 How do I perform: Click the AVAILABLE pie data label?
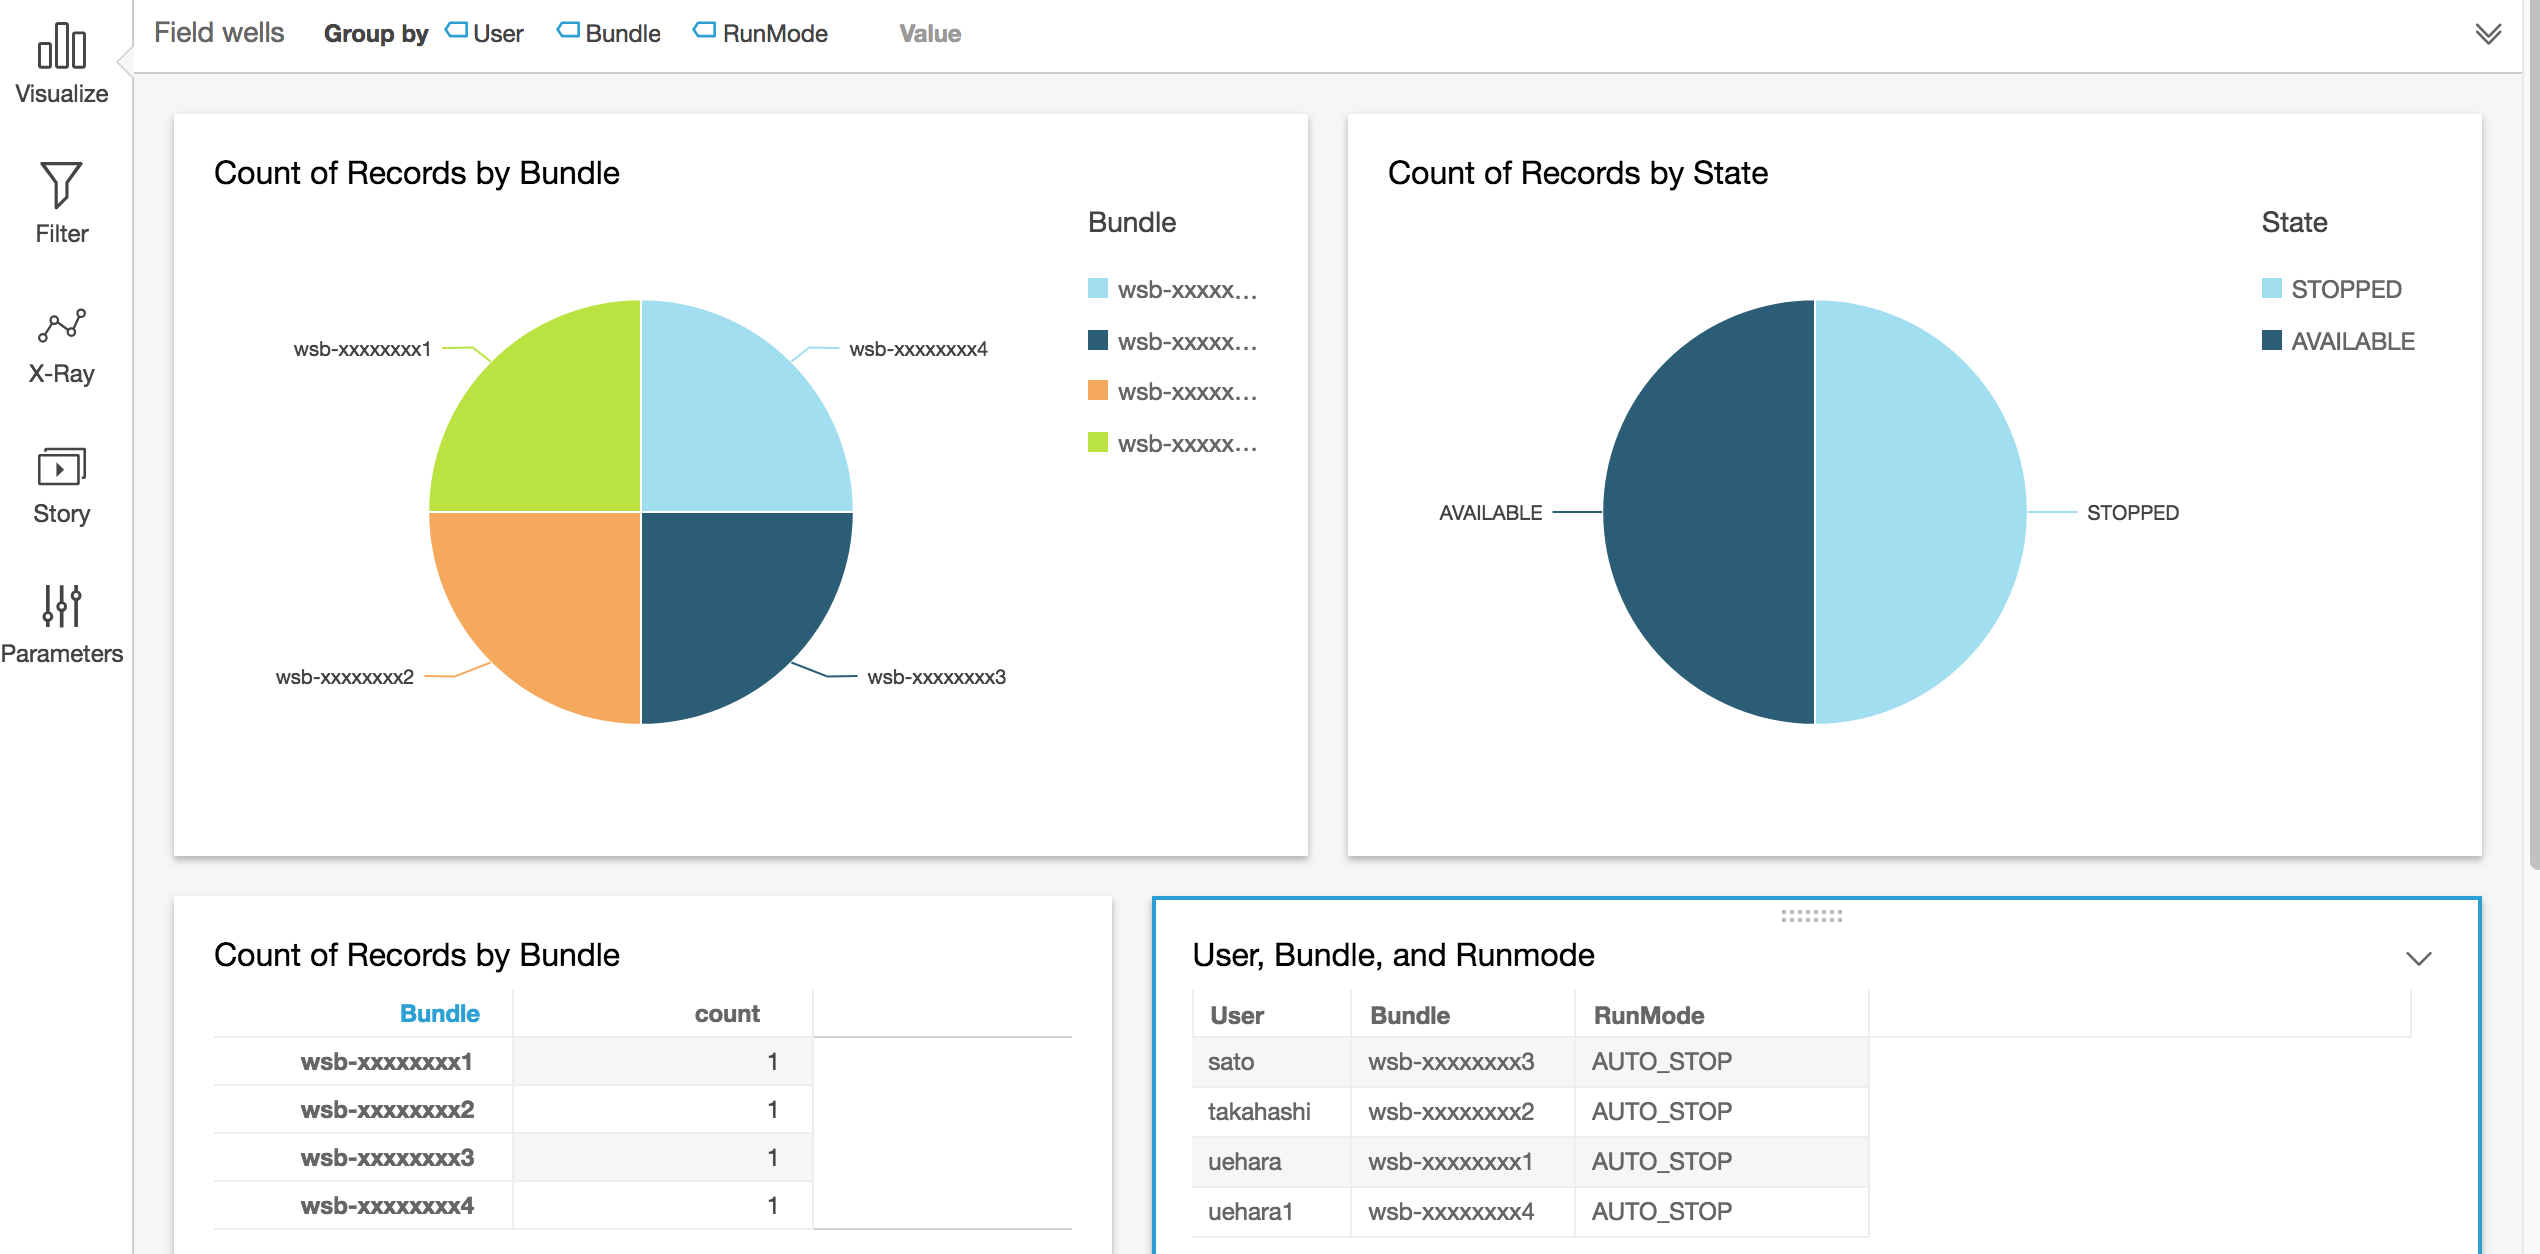coord(1490,513)
